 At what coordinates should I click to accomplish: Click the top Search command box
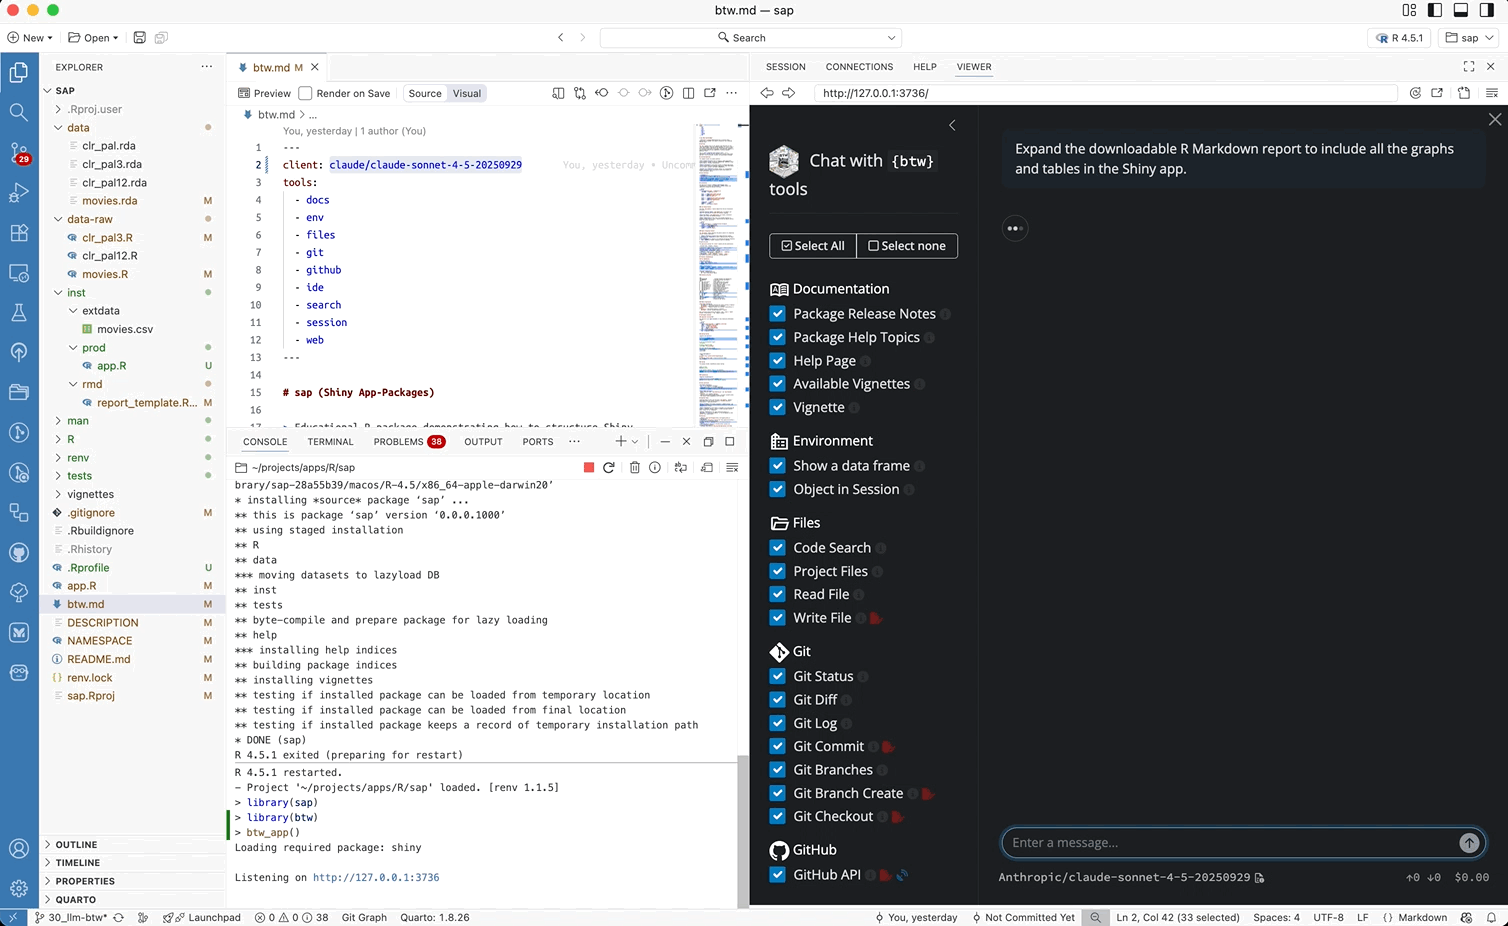tap(750, 38)
